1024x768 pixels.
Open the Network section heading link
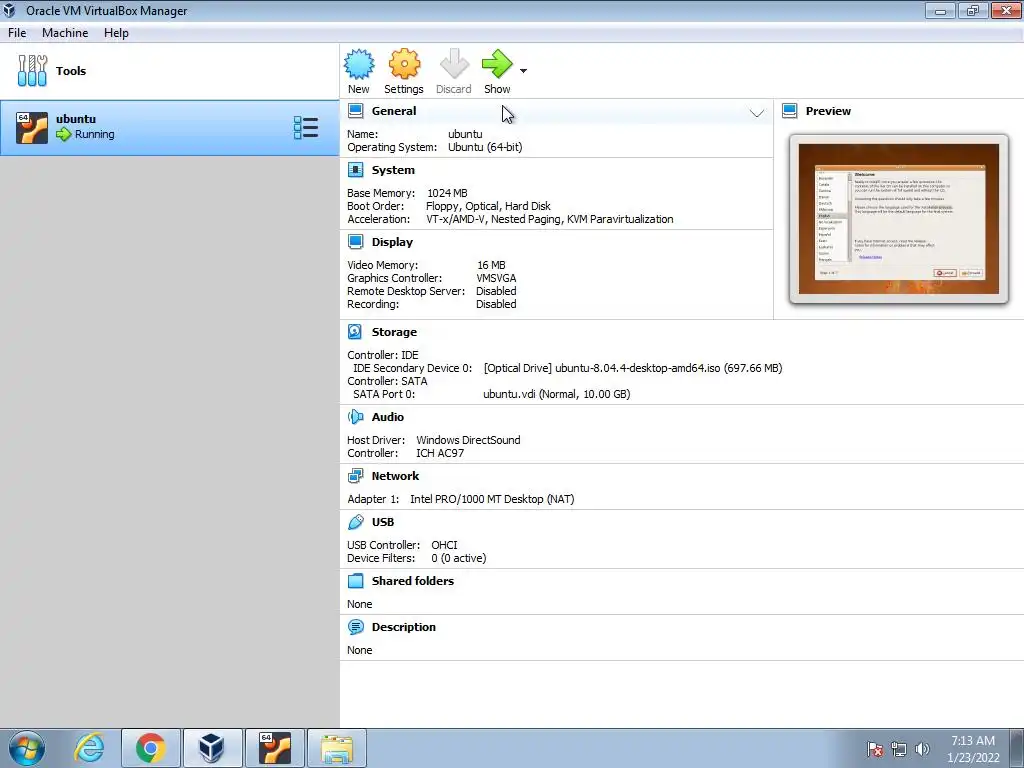coord(395,475)
